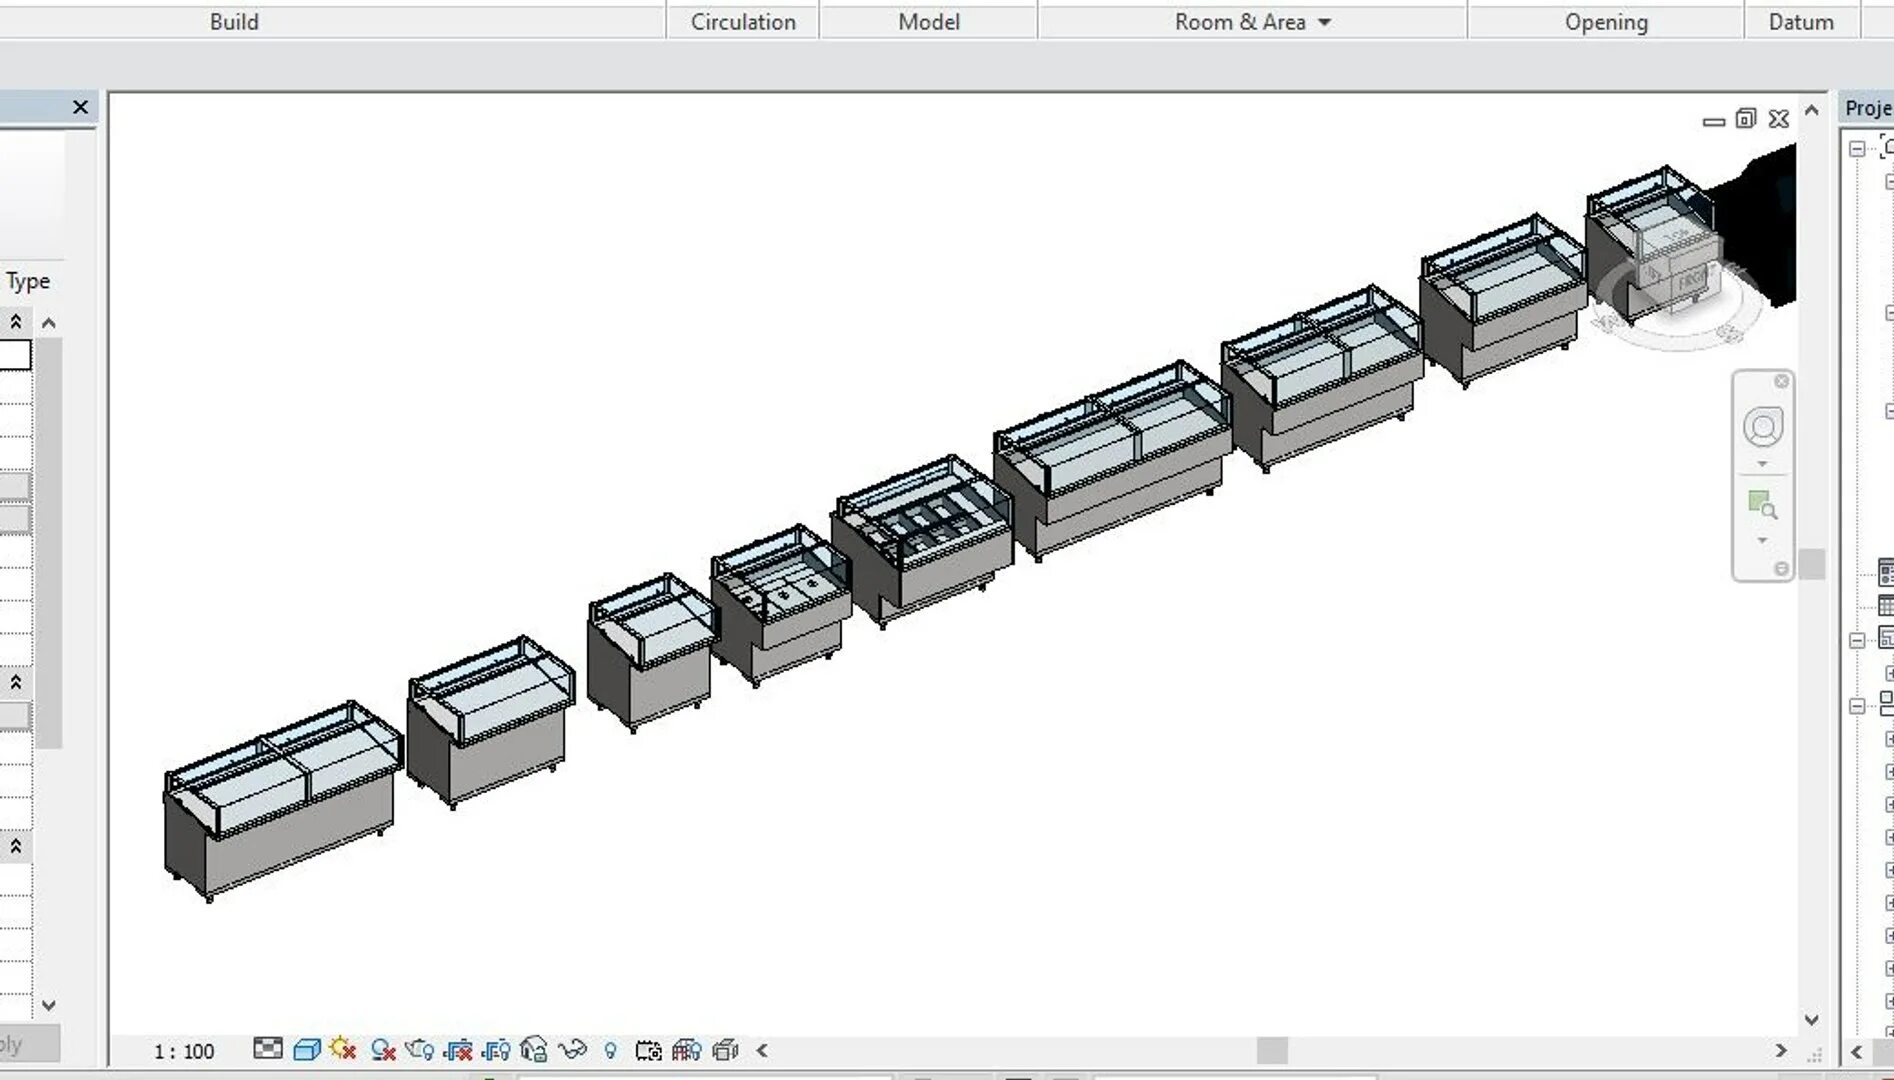
Task: Open the Detail Level icon menu
Action: coord(267,1049)
